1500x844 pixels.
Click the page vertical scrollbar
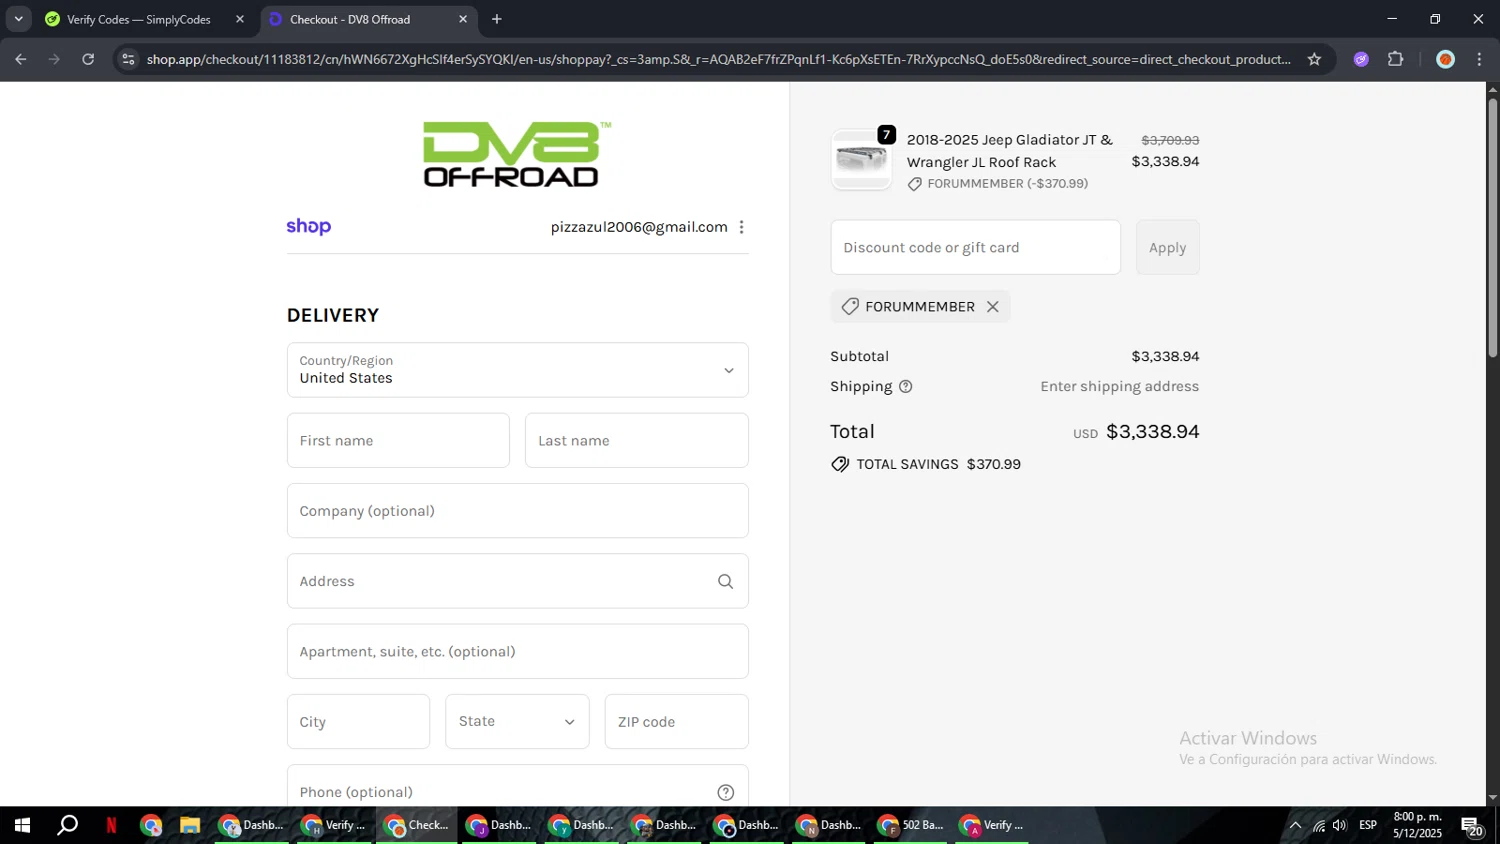pyautogui.click(x=1492, y=226)
